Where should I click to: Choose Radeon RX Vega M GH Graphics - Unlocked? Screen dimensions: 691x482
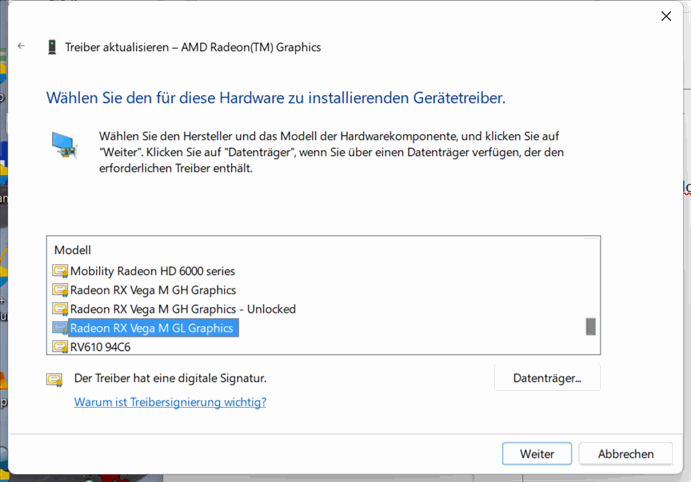[182, 309]
